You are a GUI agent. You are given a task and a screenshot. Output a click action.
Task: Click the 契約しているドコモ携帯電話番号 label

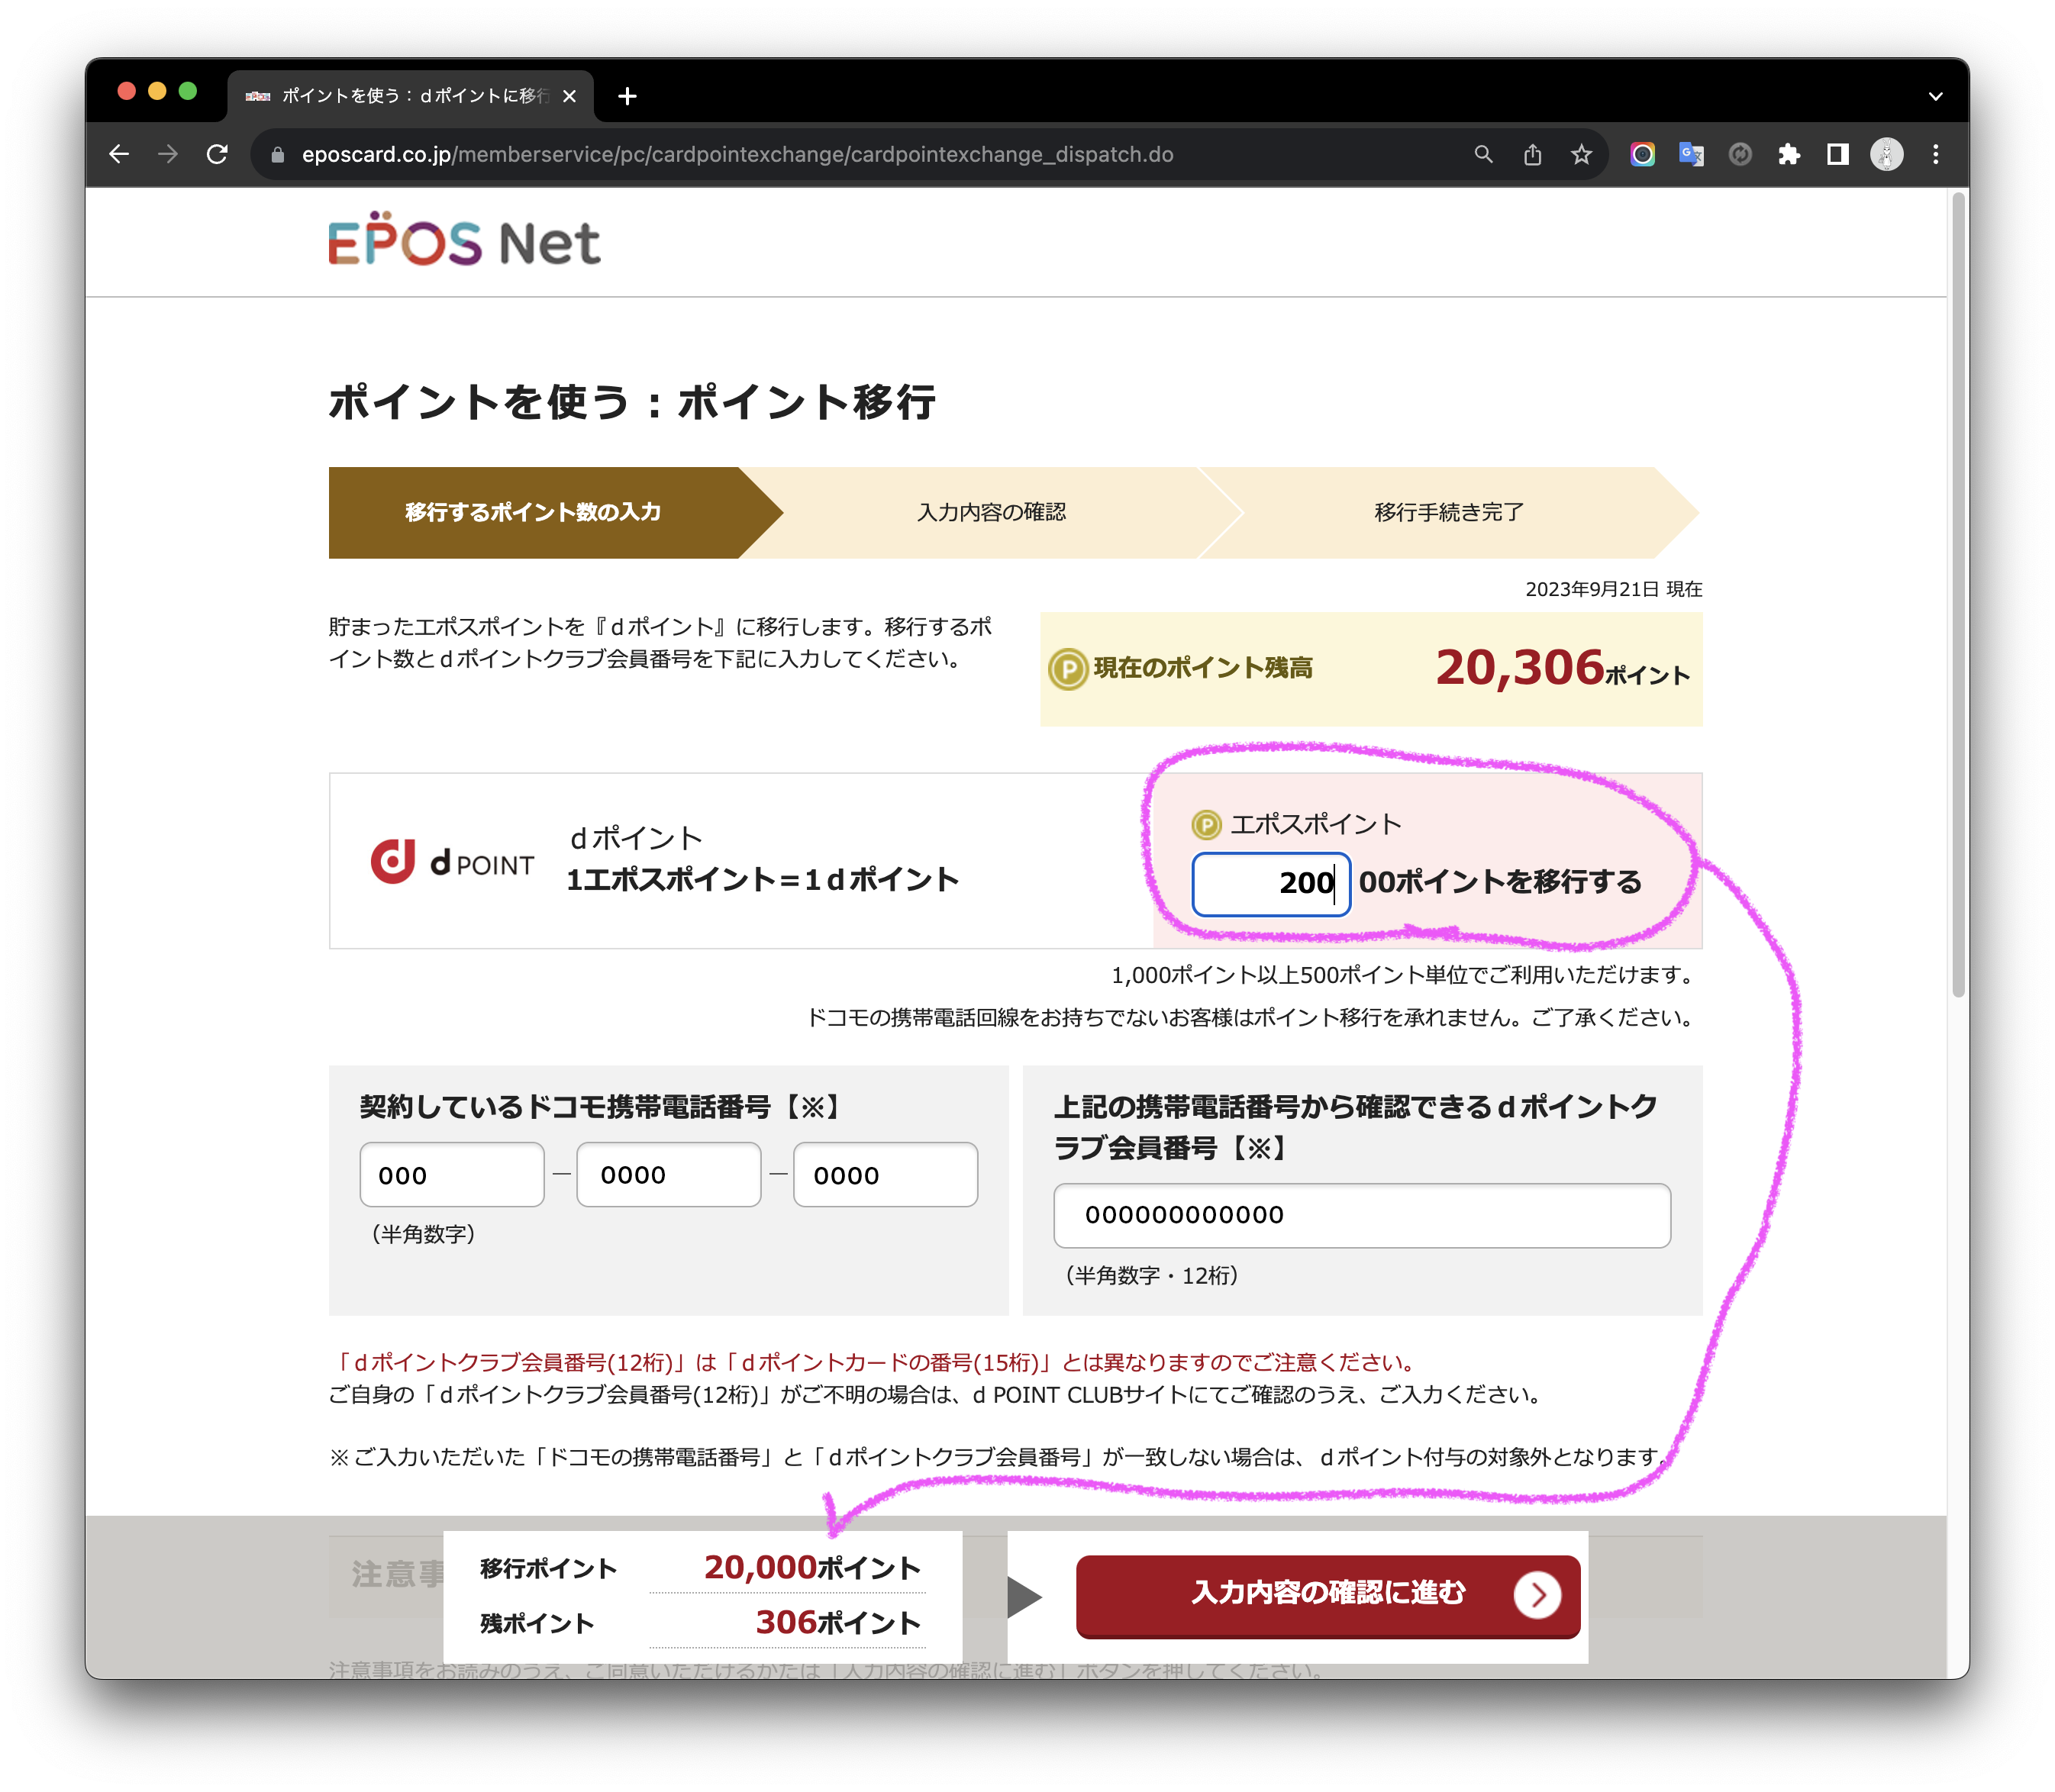603,1106
